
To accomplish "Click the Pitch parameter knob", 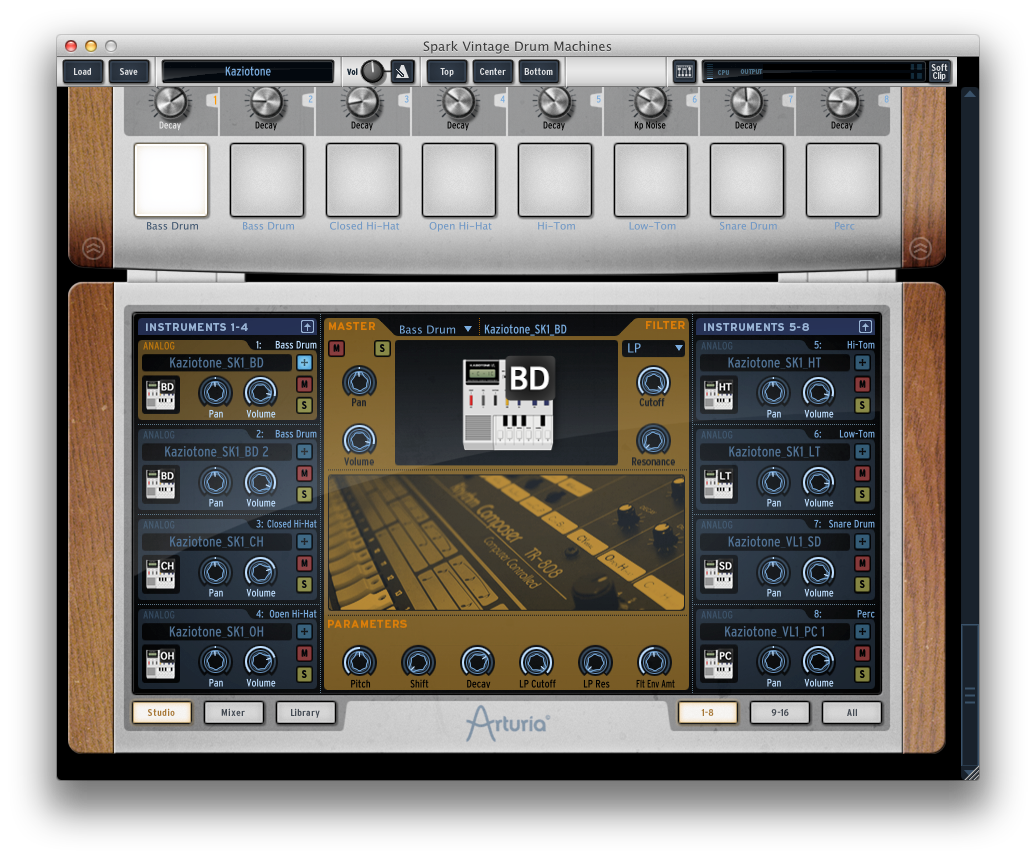I will click(x=360, y=662).
